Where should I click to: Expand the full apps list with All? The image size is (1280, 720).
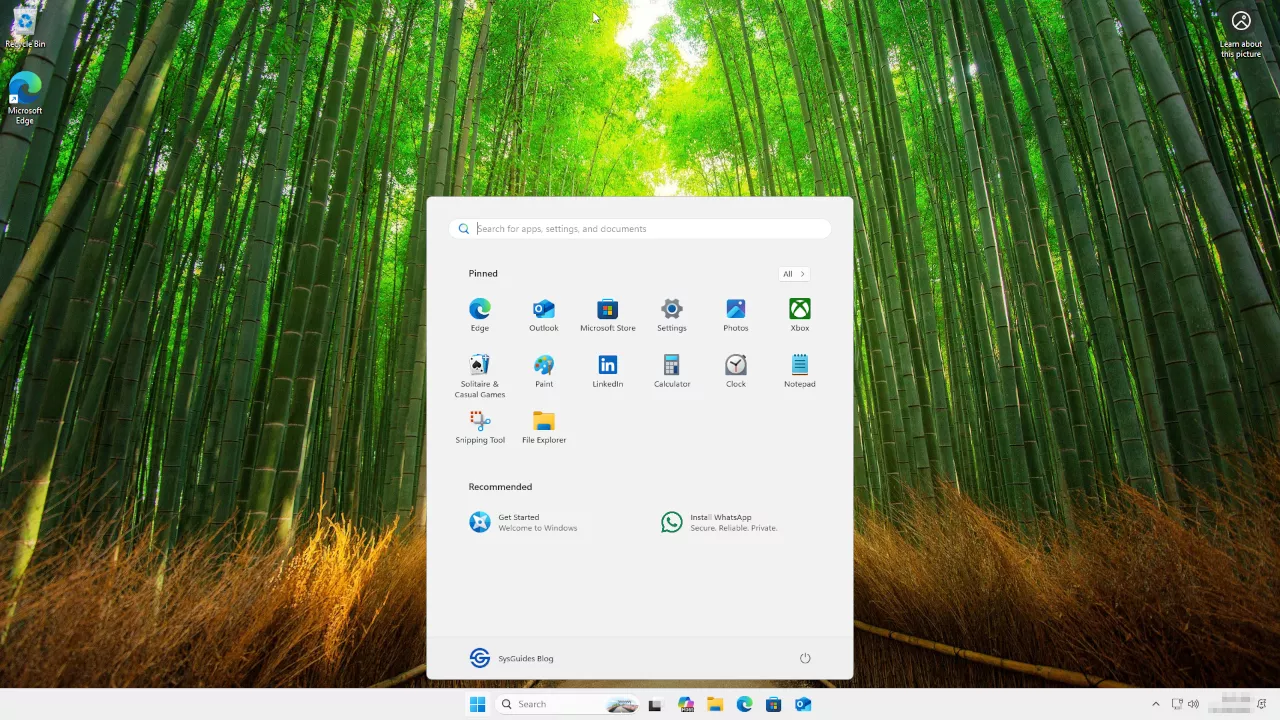point(793,273)
